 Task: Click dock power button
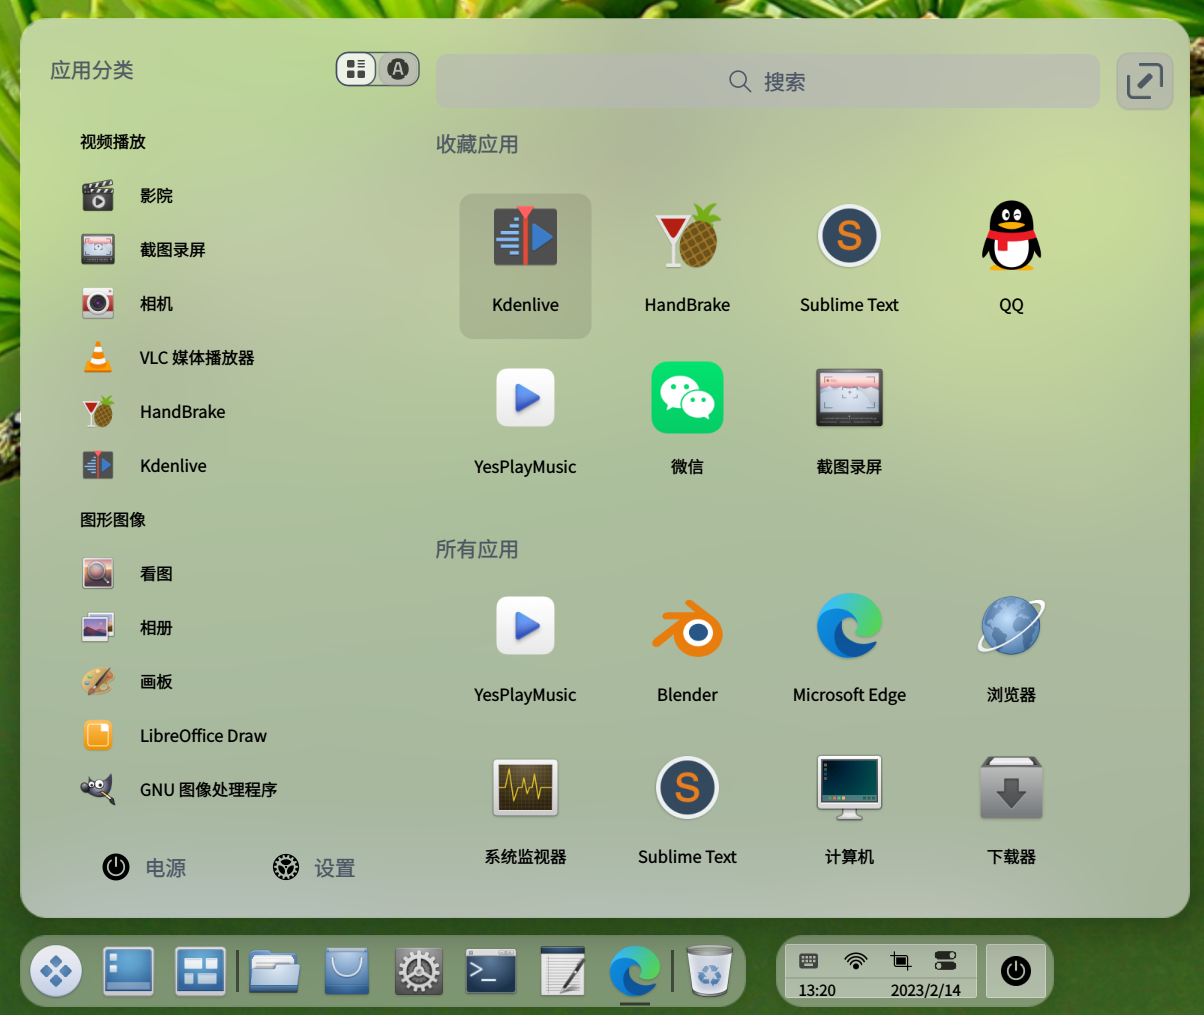click(1016, 971)
